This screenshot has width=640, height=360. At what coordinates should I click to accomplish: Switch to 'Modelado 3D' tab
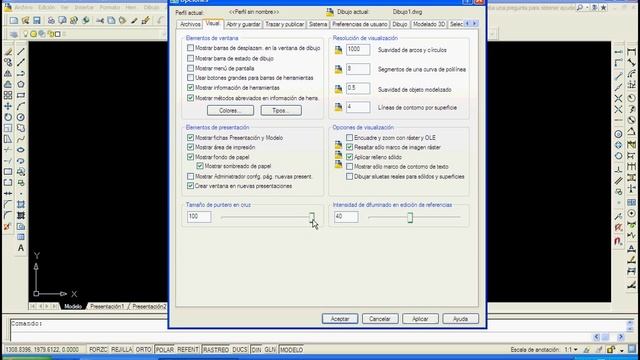pos(429,24)
